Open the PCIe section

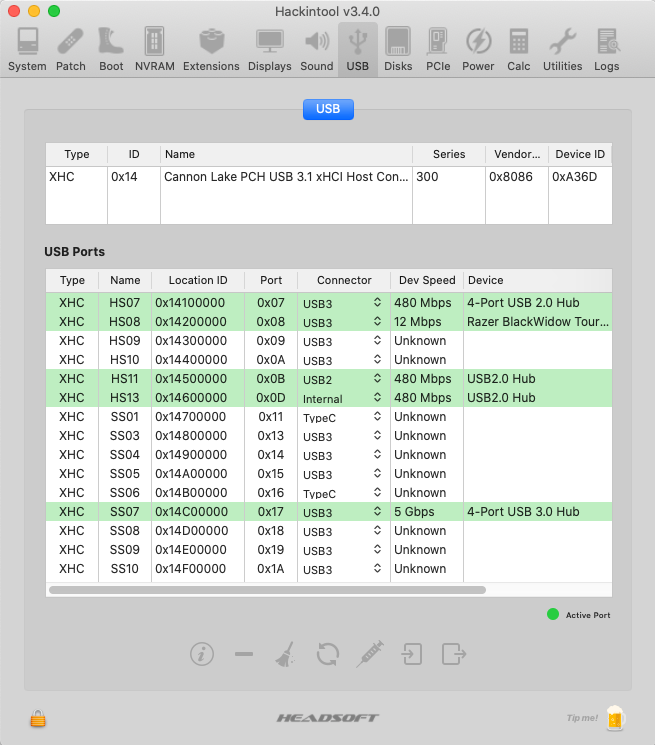click(438, 49)
